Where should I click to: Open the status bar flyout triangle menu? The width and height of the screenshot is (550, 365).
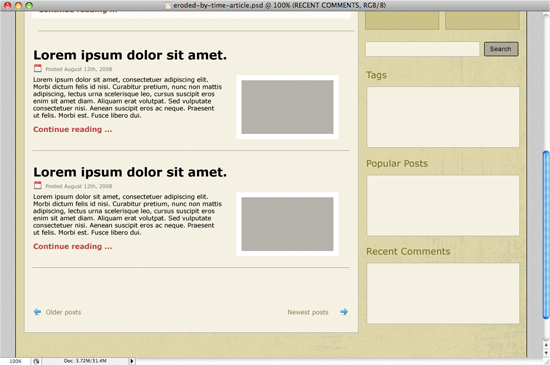[132, 361]
